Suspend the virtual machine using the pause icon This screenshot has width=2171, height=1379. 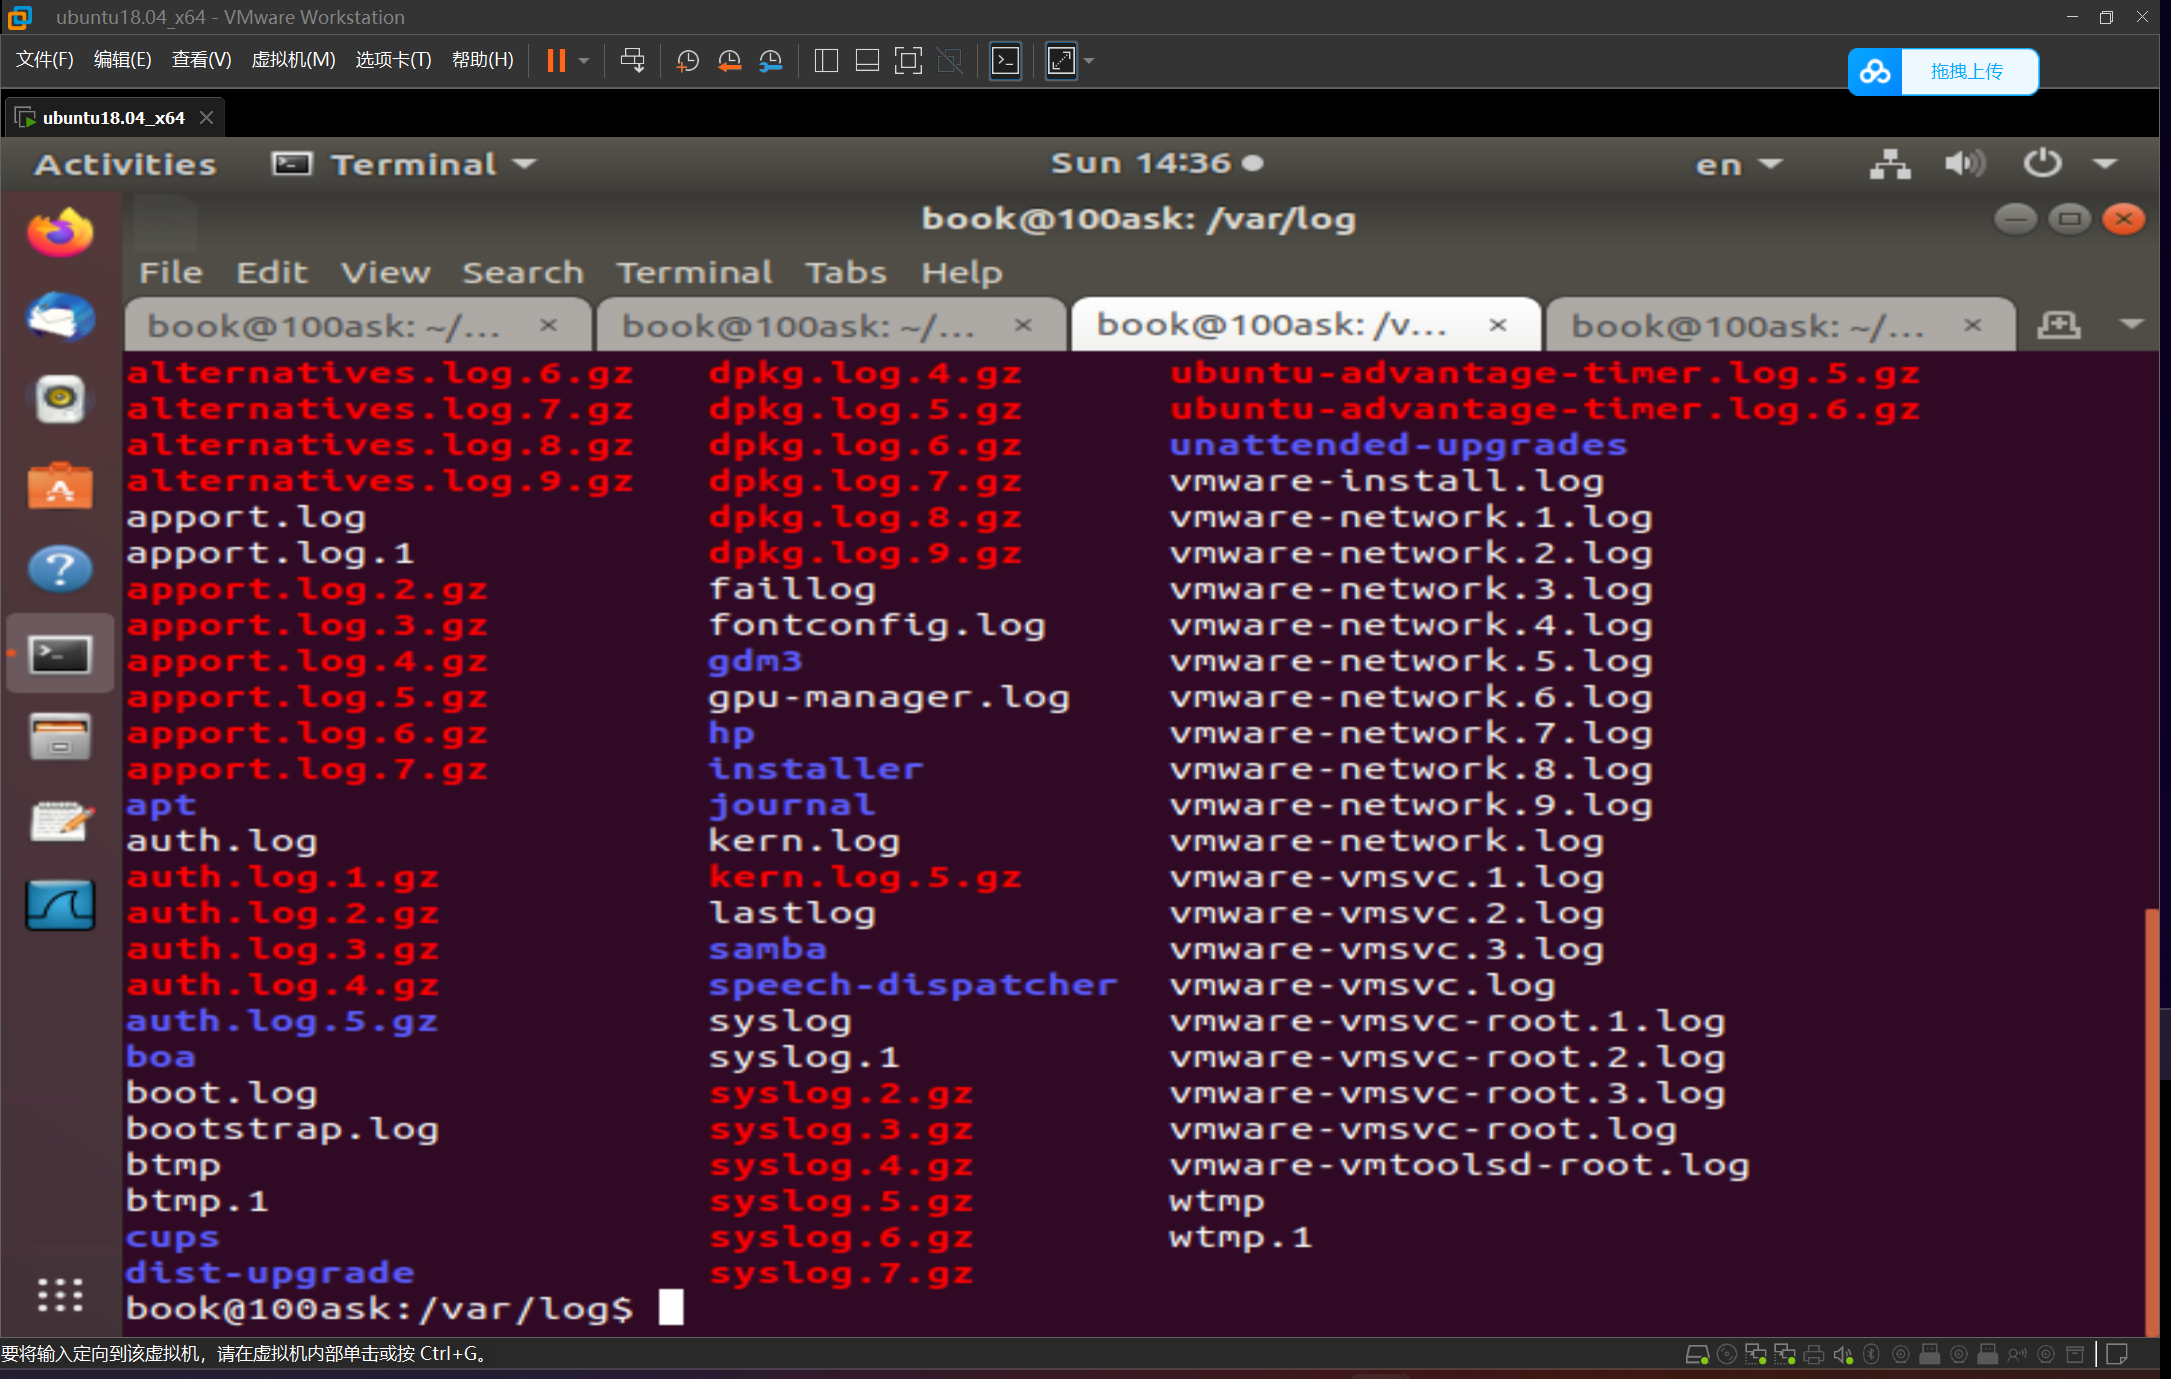[557, 60]
